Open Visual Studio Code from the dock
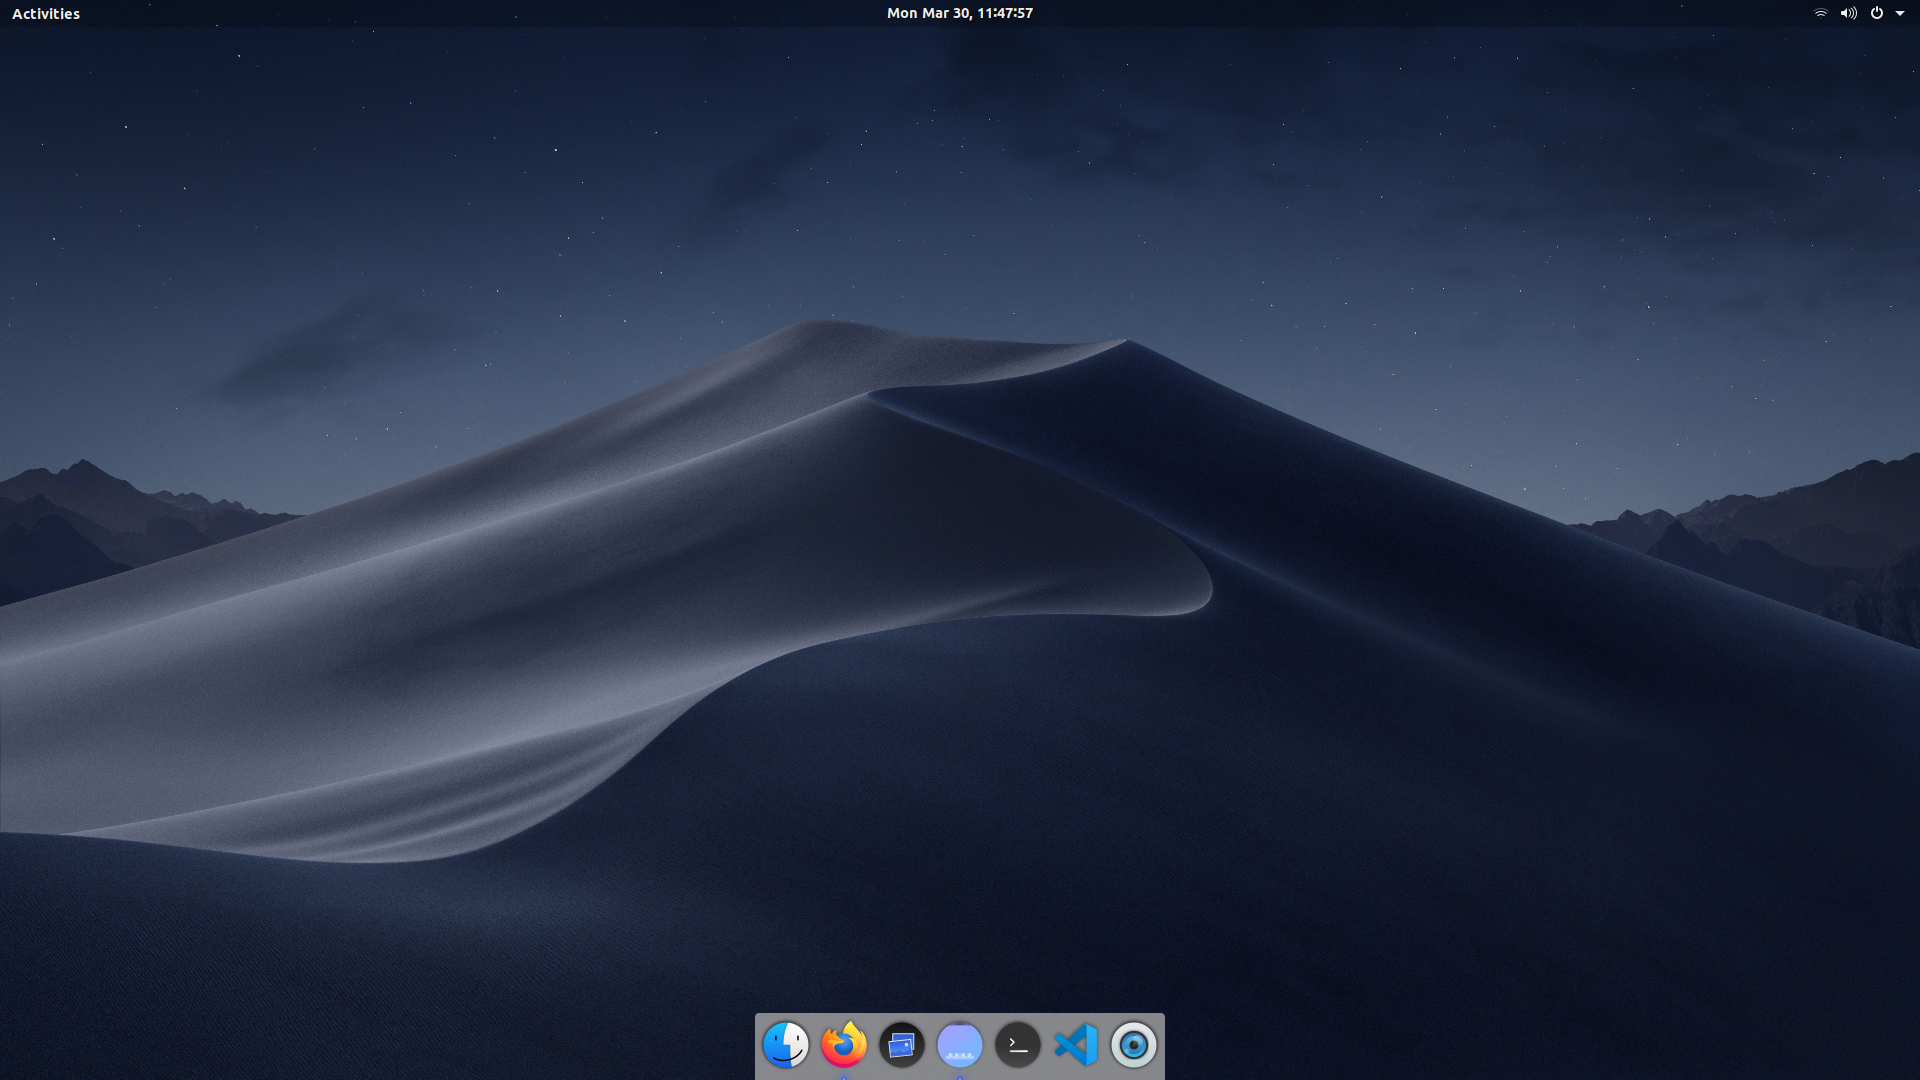Viewport: 1920px width, 1080px height. [1076, 1045]
